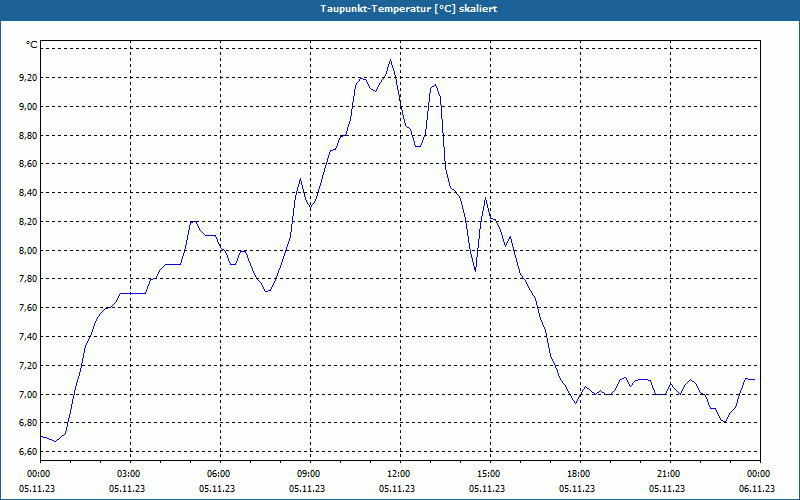
Task: Click the °C unit label on the y-axis
Action: pos(32,45)
